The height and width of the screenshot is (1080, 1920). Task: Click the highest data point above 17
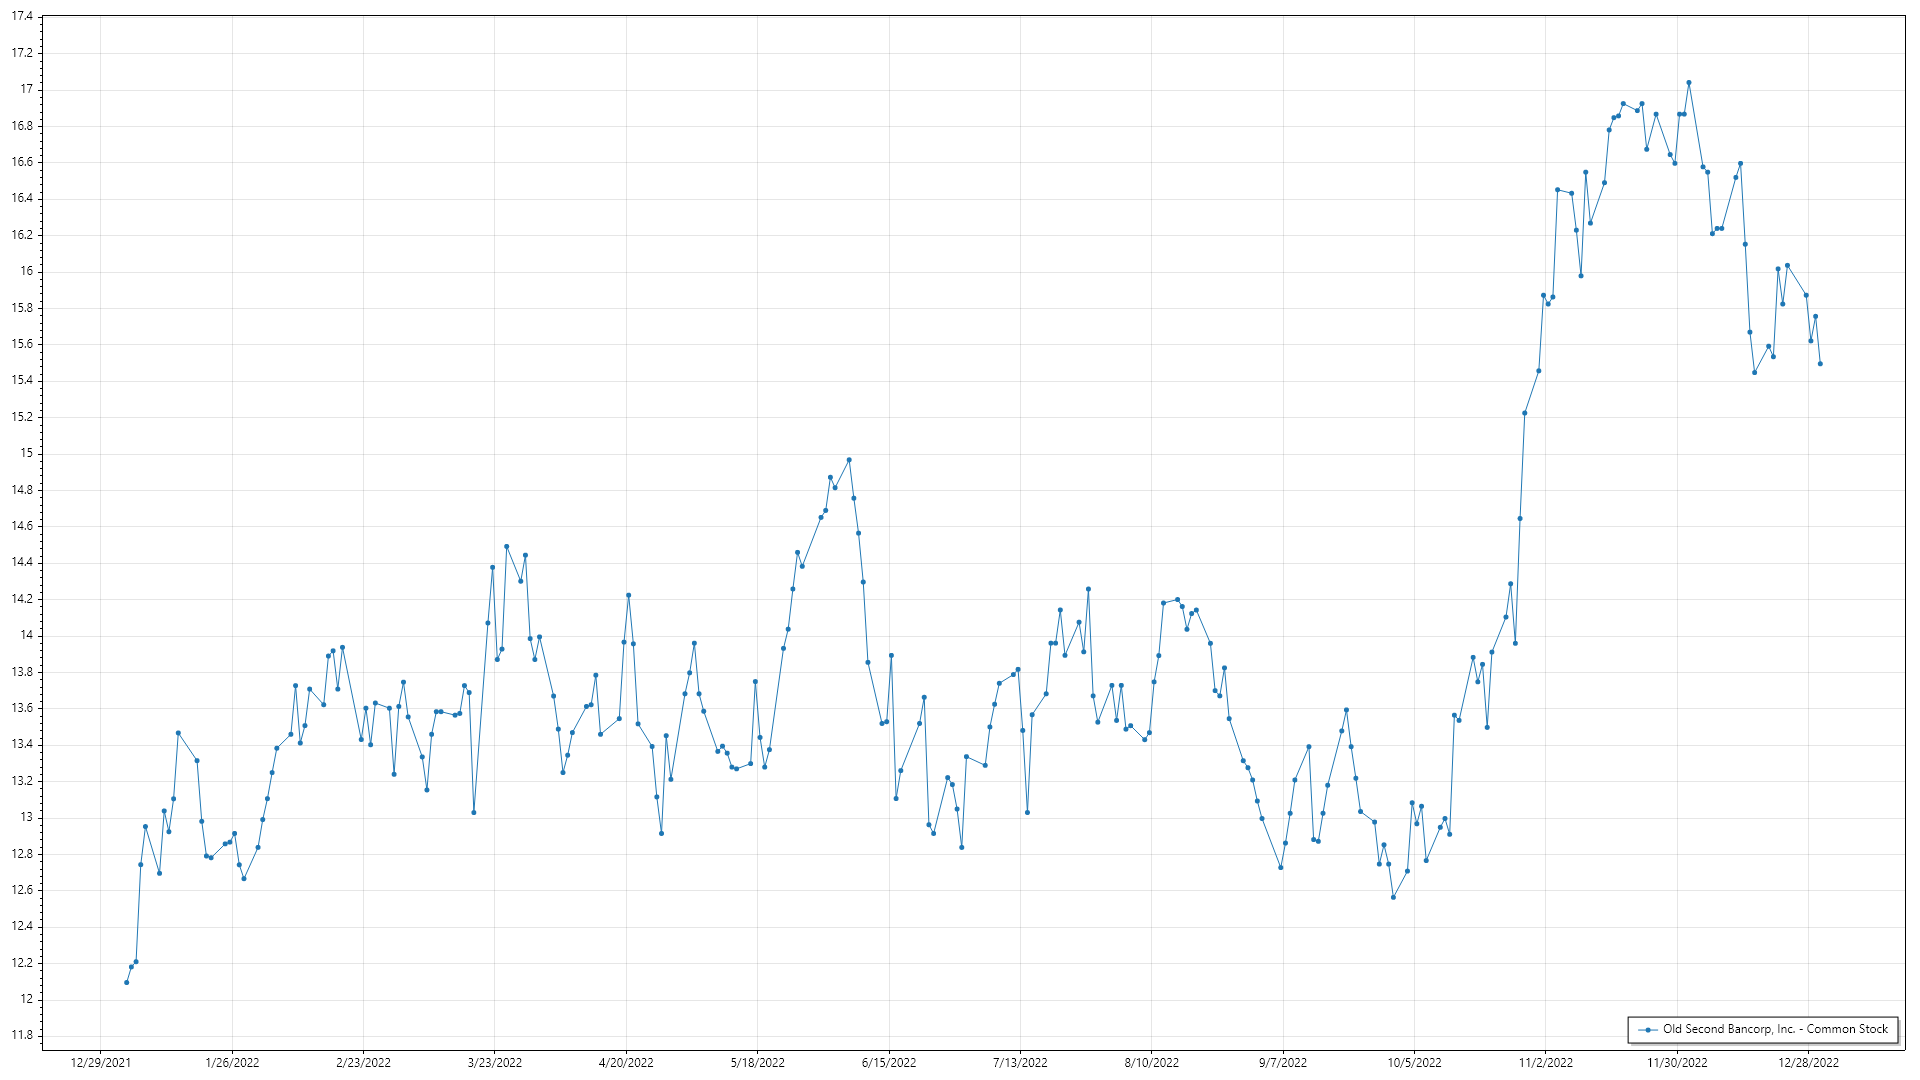1689,83
